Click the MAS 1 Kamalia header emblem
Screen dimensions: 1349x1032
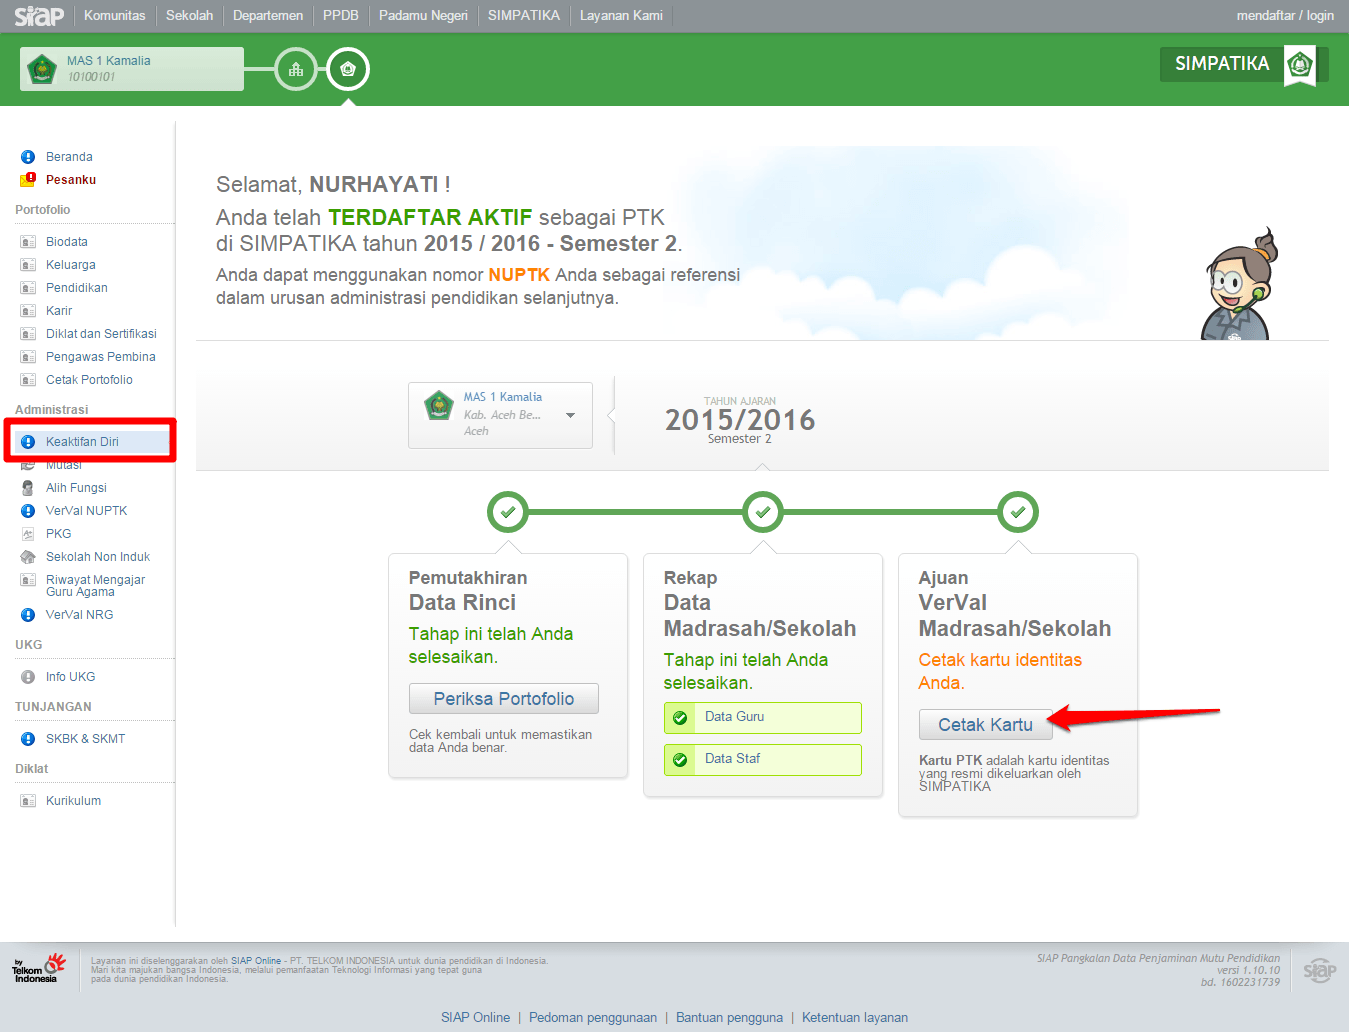point(42,69)
